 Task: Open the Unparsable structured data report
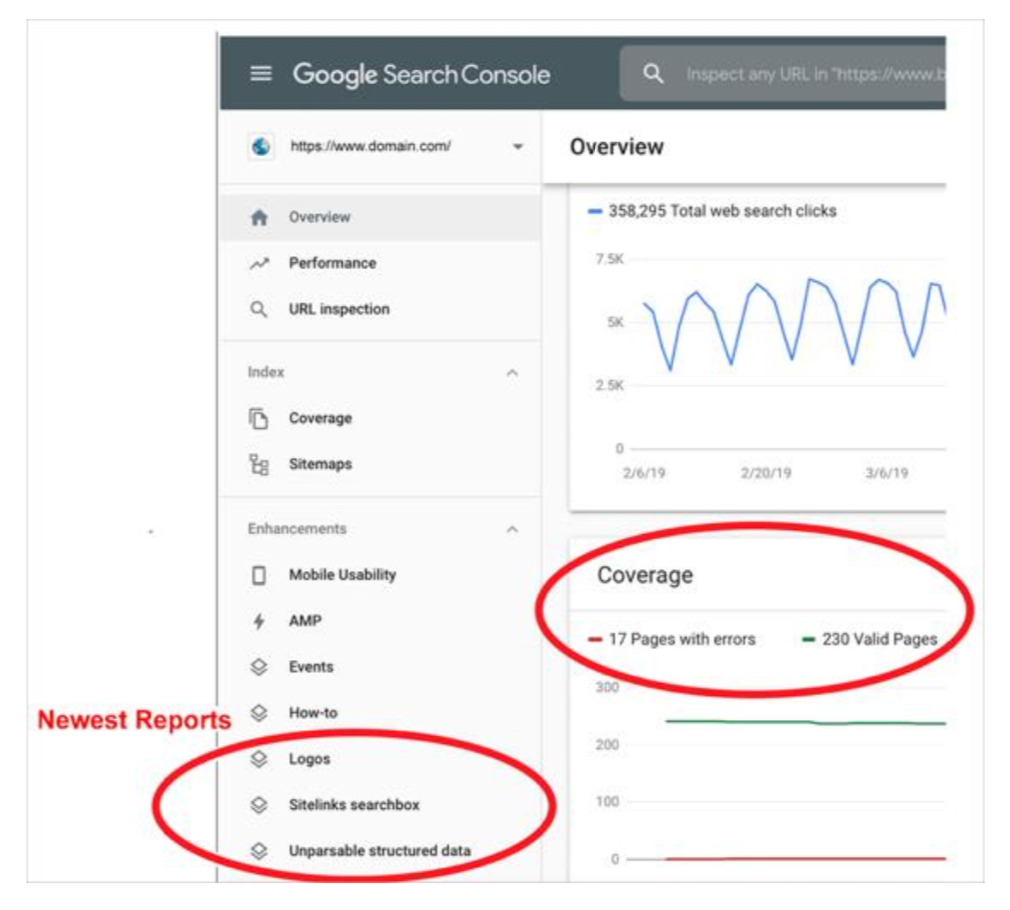(381, 851)
